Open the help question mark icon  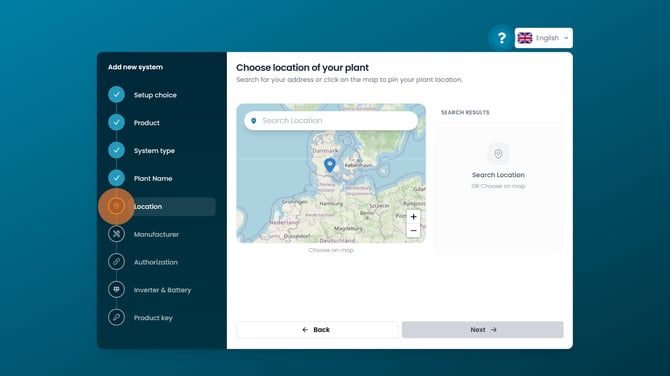pos(502,38)
